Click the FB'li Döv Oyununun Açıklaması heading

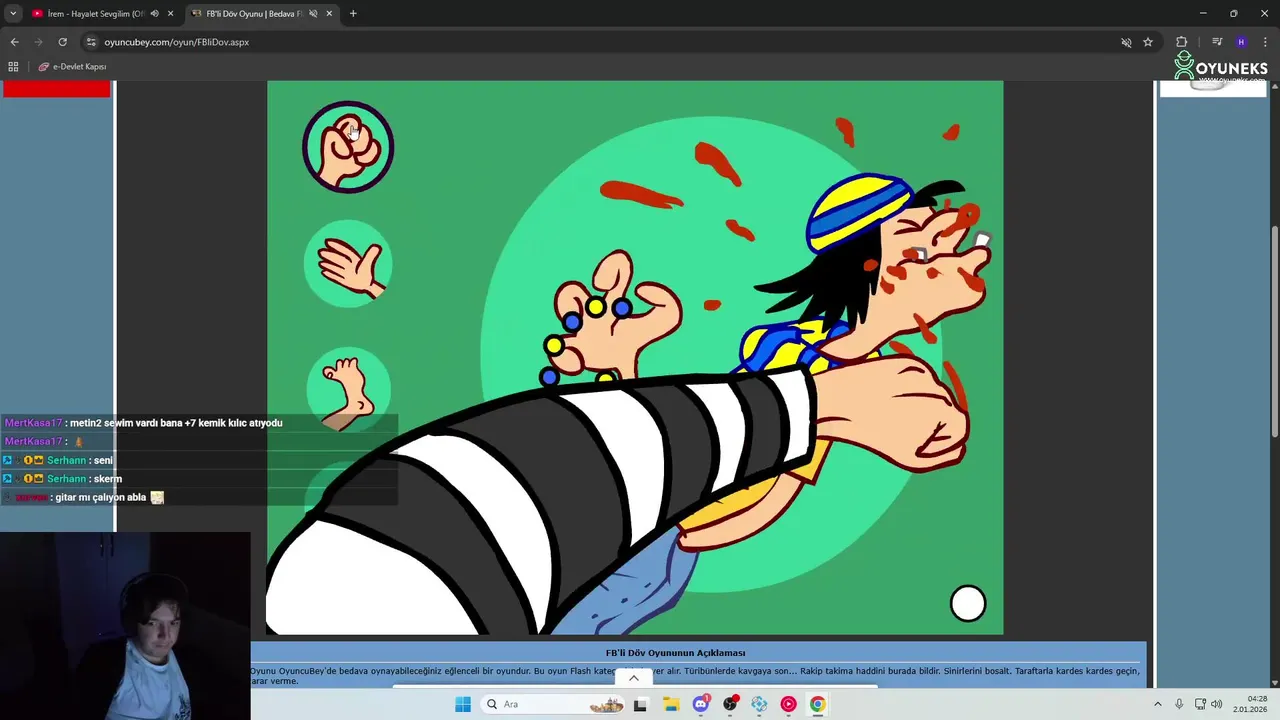coord(675,652)
